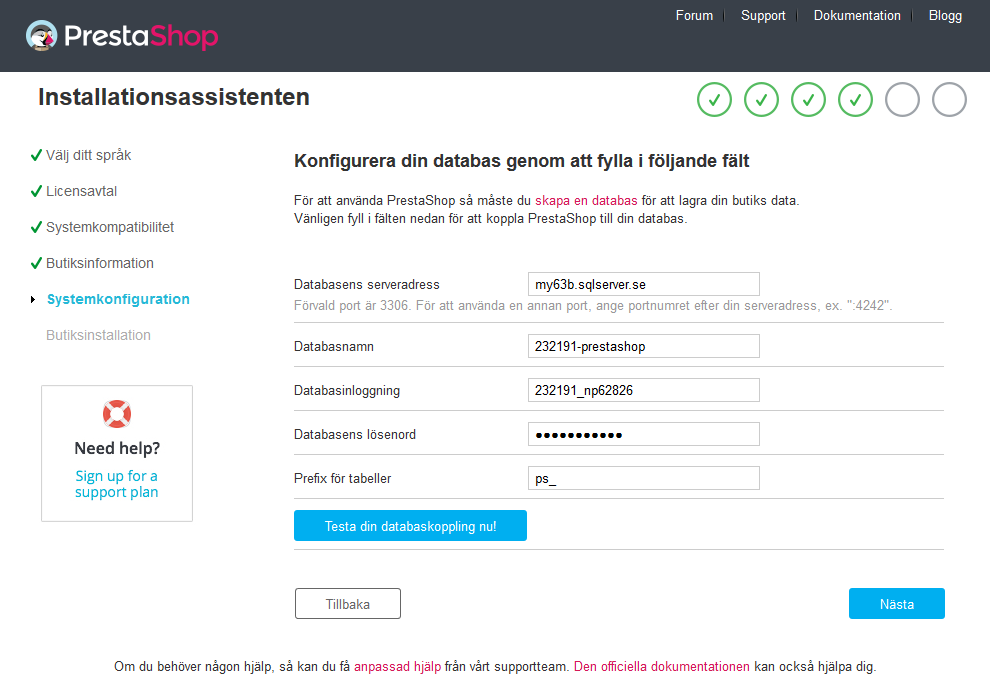Focus the Databasens lösenord password field

(x=643, y=434)
